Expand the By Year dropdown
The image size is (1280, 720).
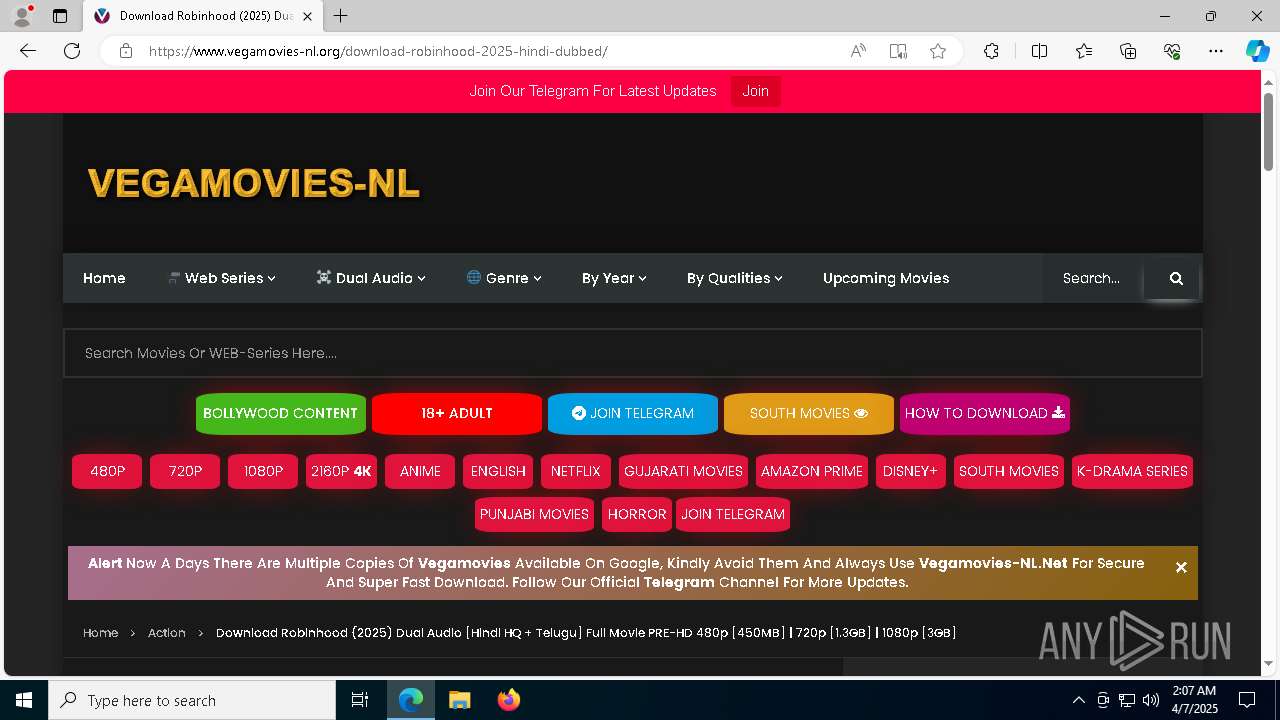click(614, 278)
